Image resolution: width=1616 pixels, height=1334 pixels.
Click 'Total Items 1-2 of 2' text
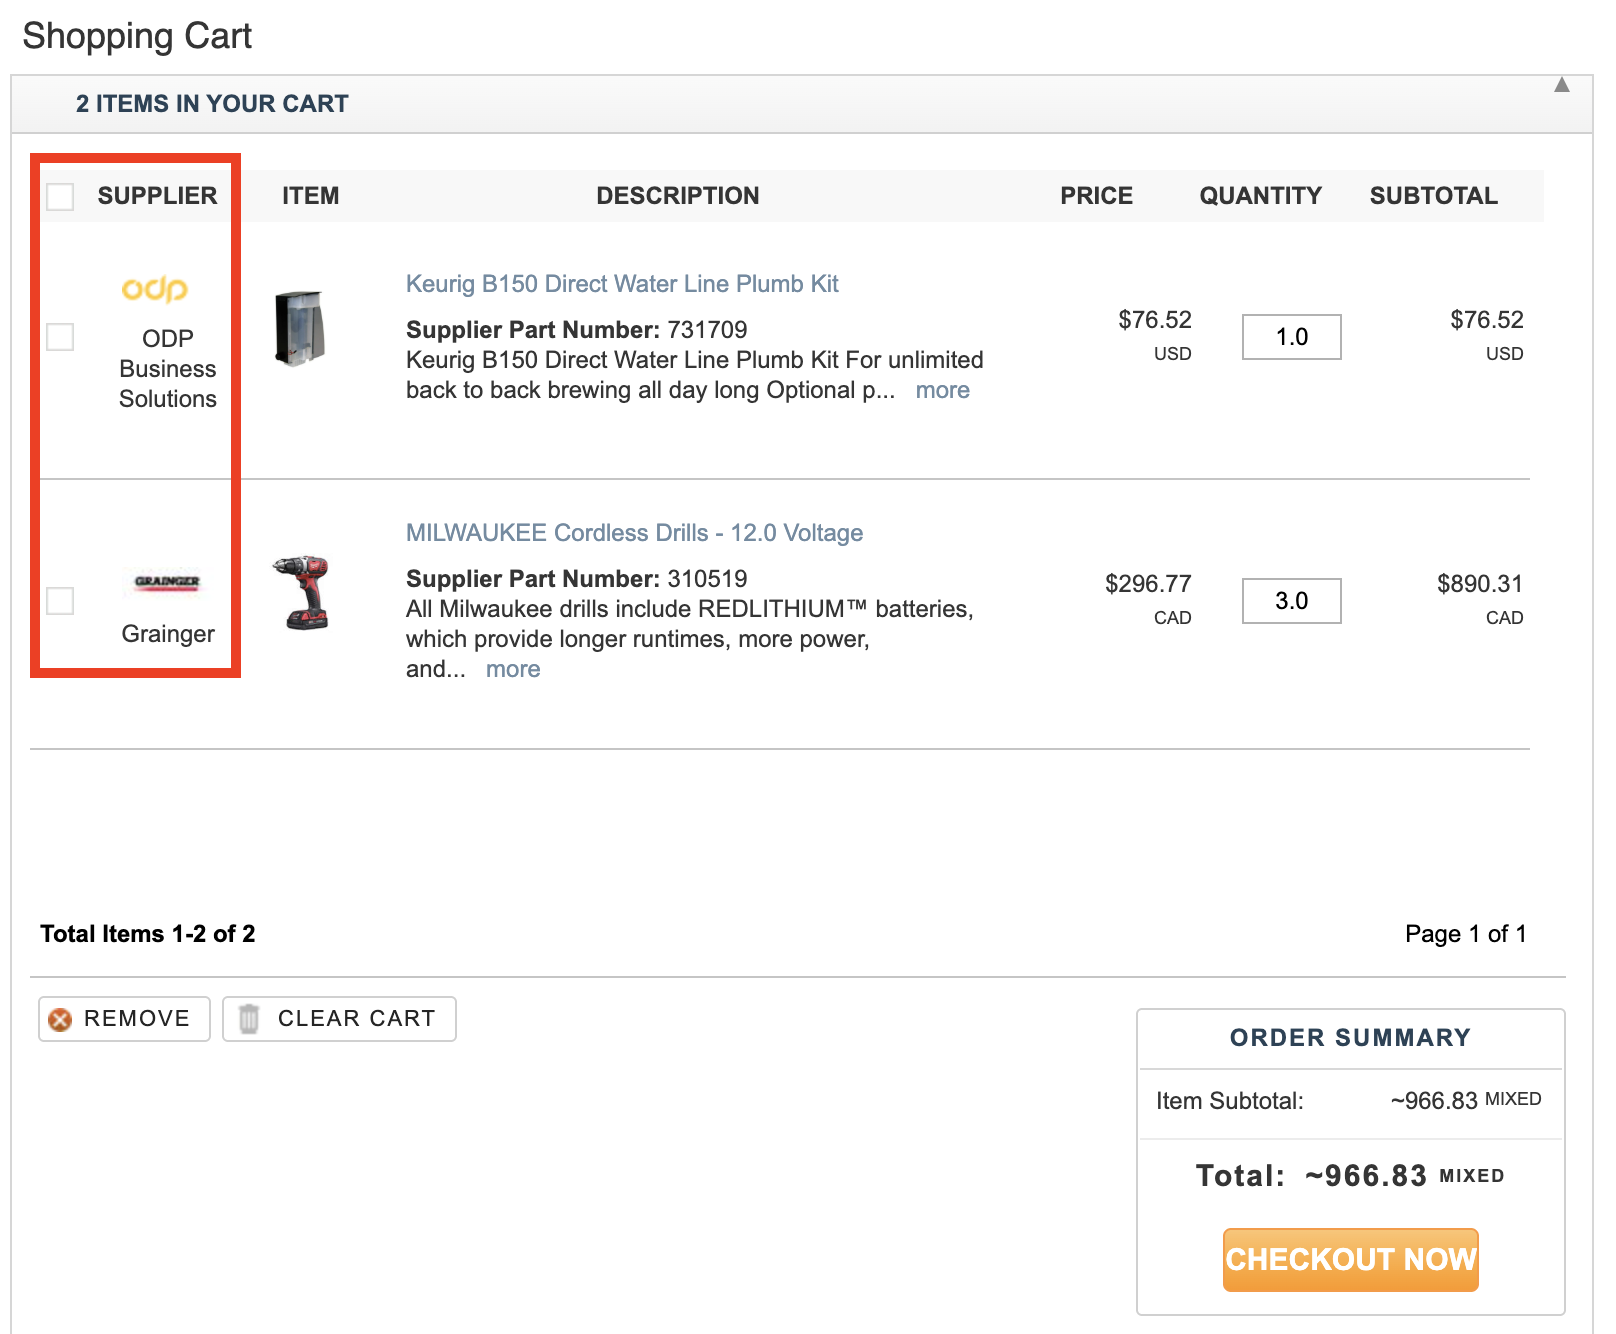148,934
